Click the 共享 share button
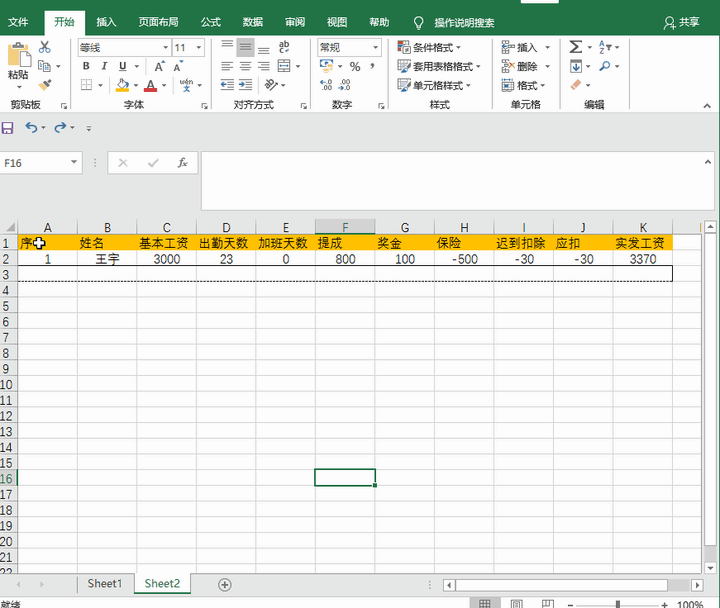 [x=682, y=21]
